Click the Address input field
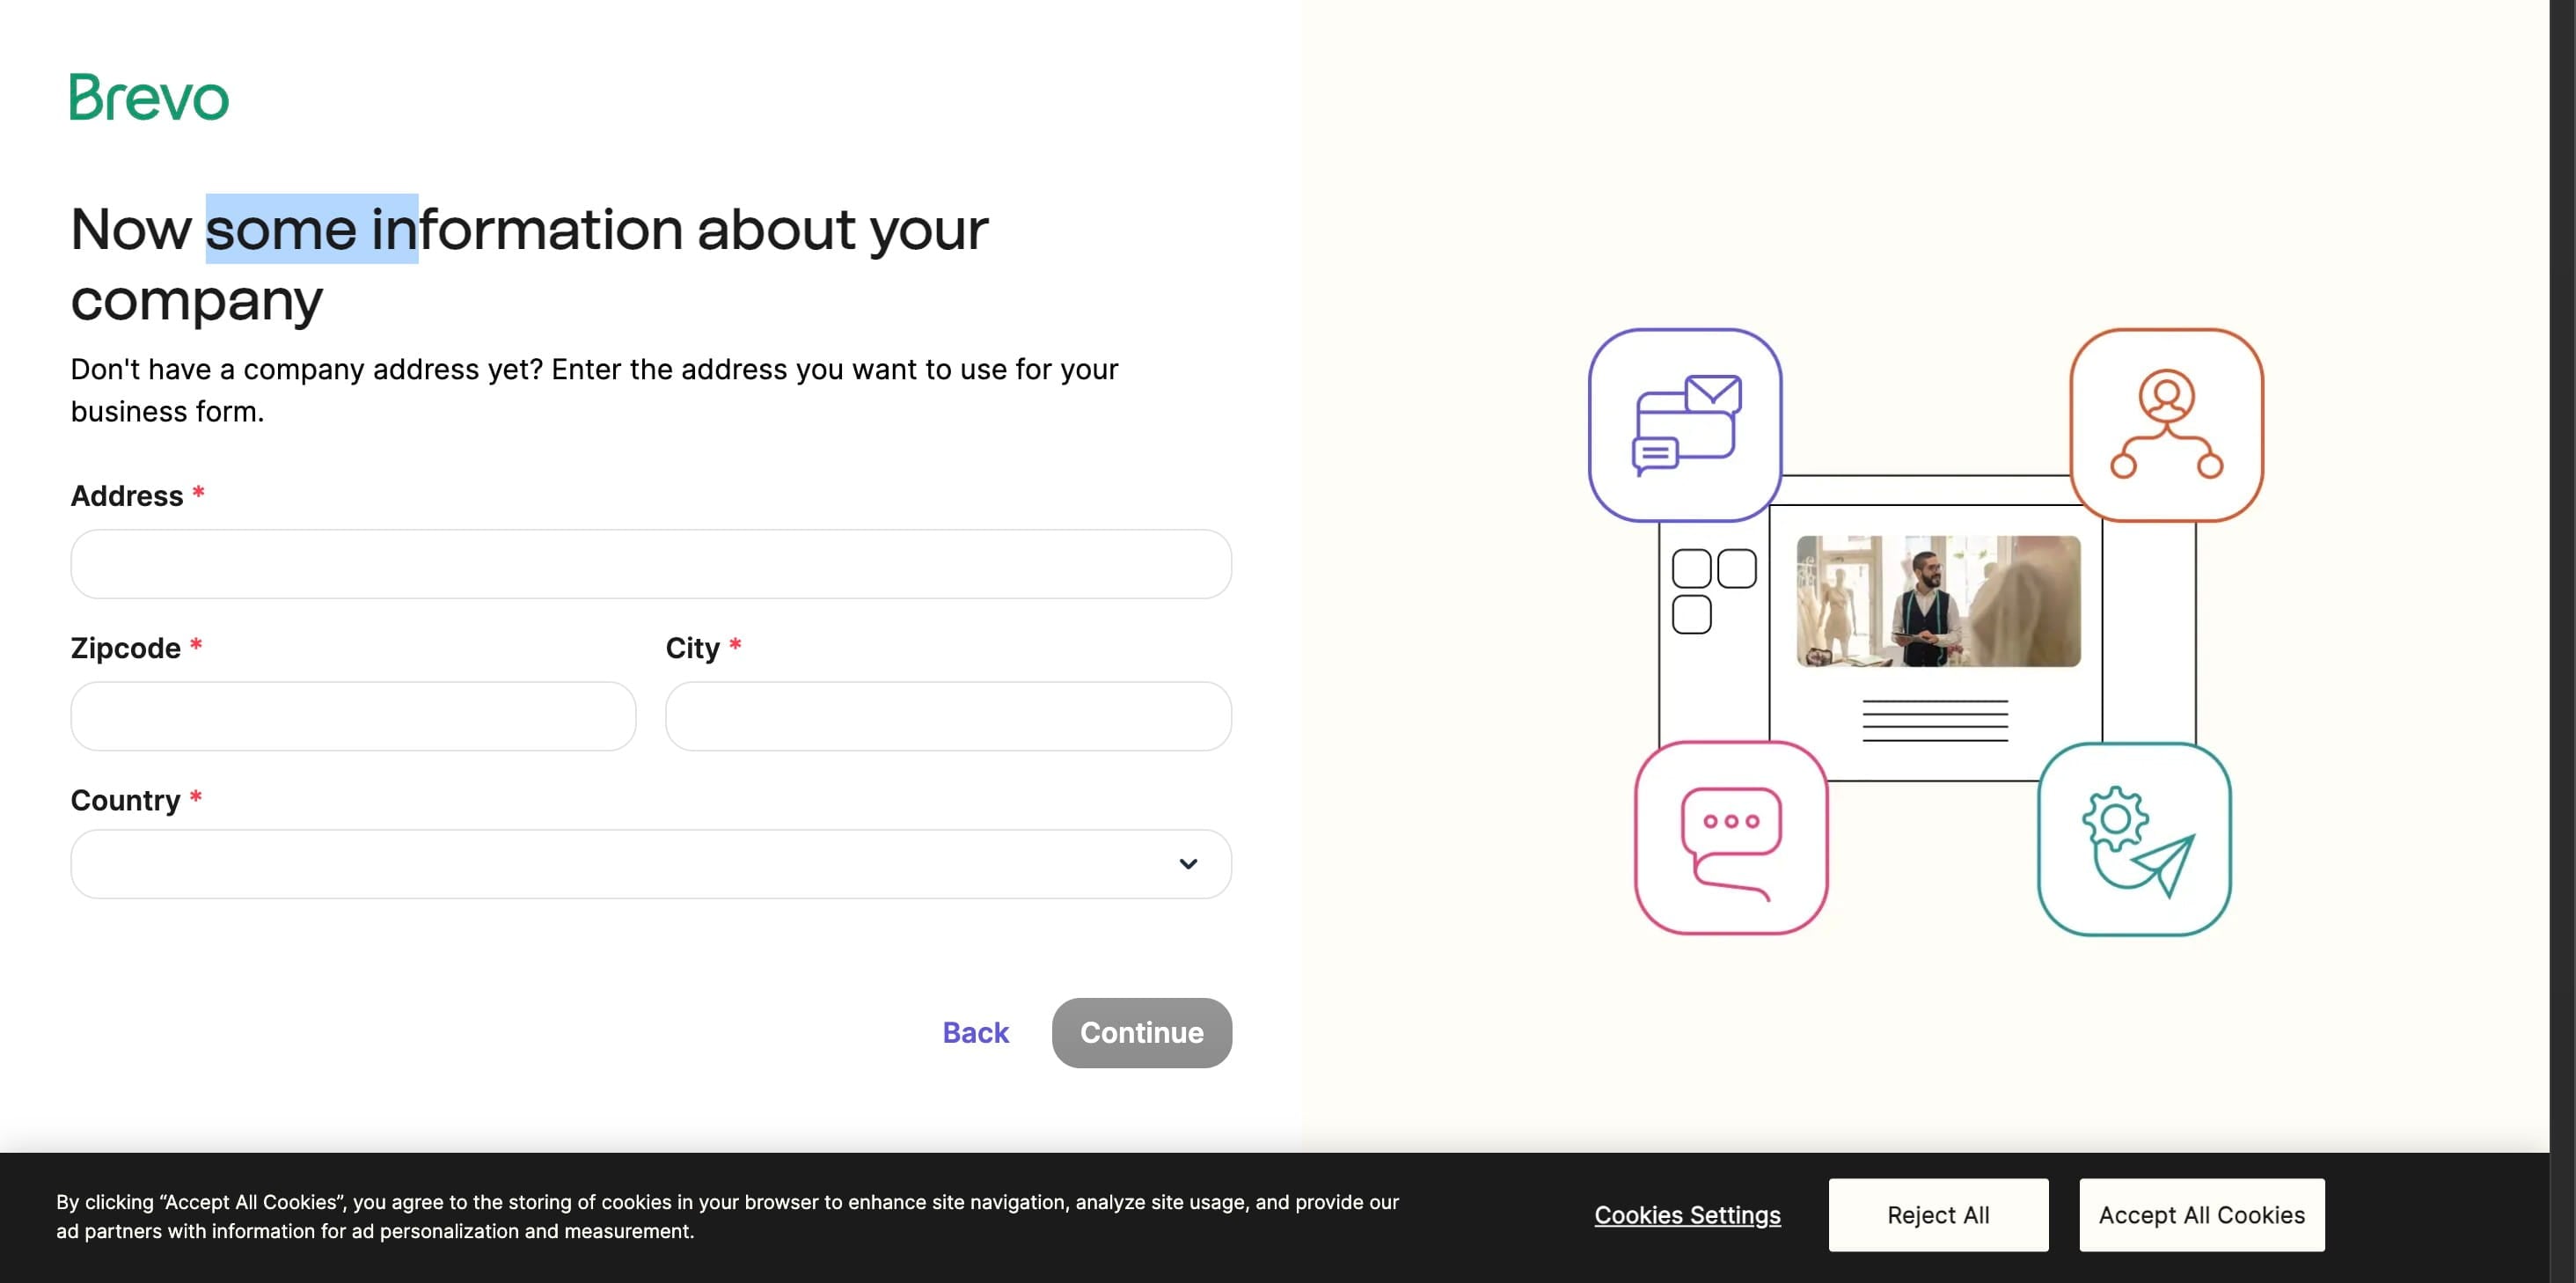 [650, 564]
